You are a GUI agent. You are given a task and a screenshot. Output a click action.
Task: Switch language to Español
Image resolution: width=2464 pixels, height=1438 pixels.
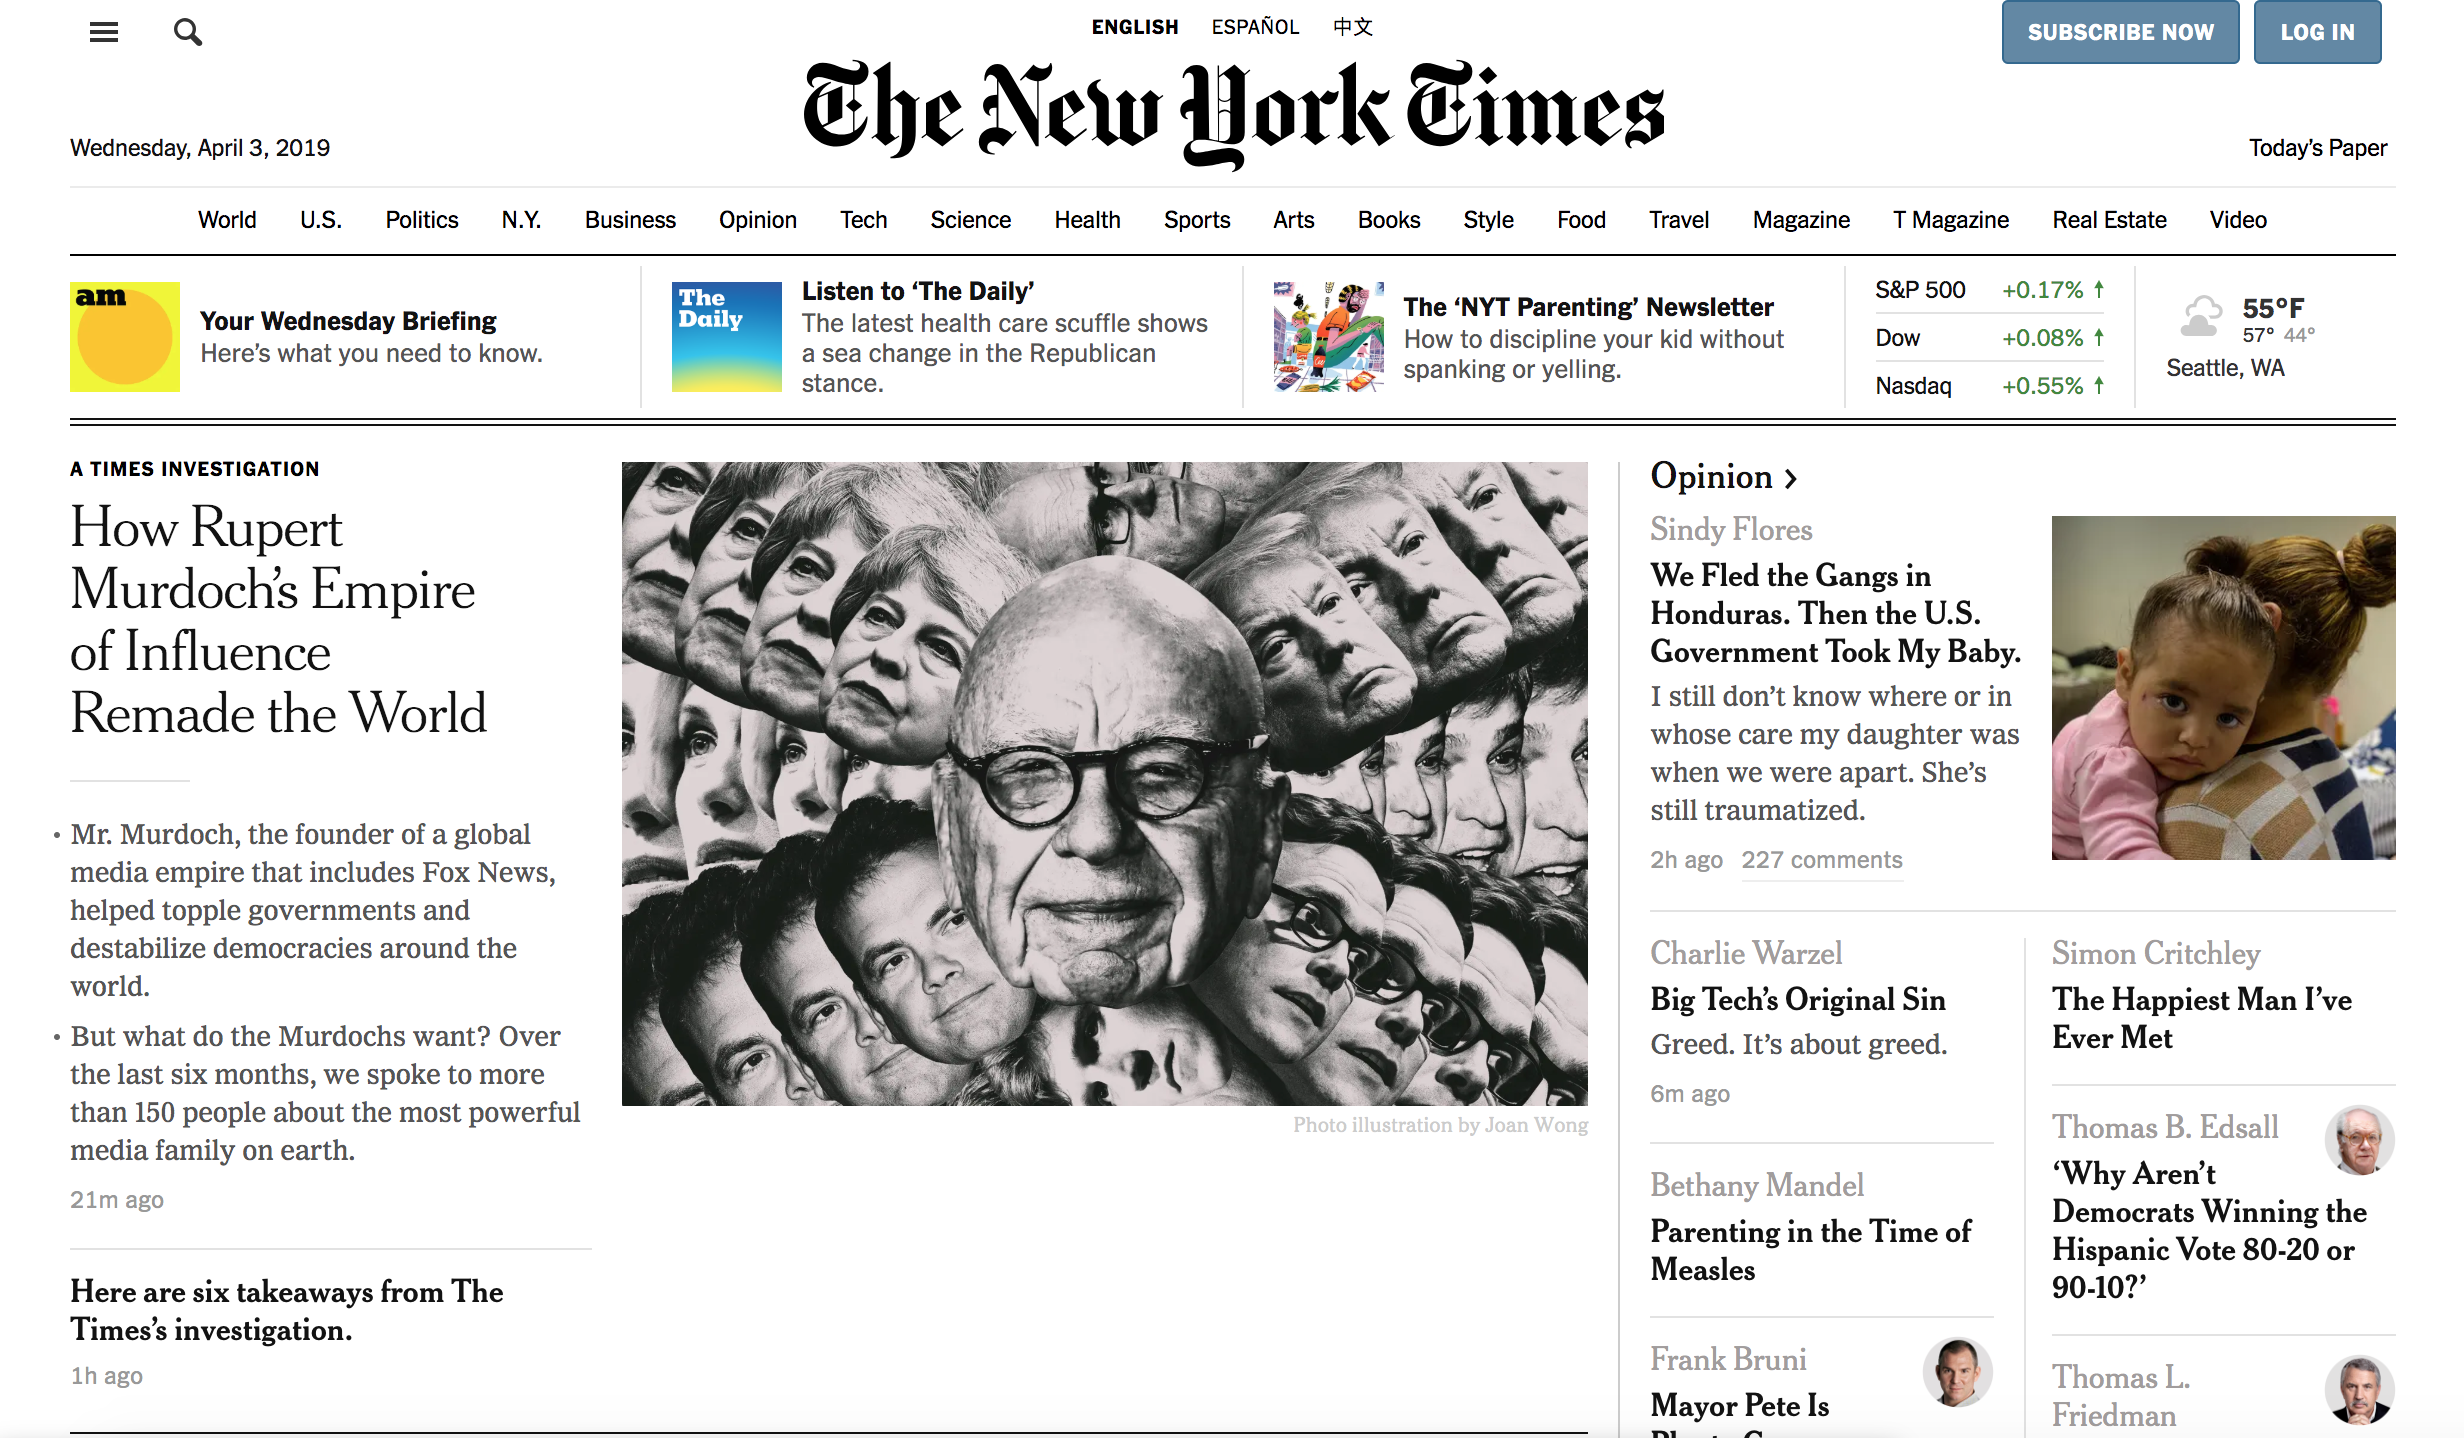1255,27
